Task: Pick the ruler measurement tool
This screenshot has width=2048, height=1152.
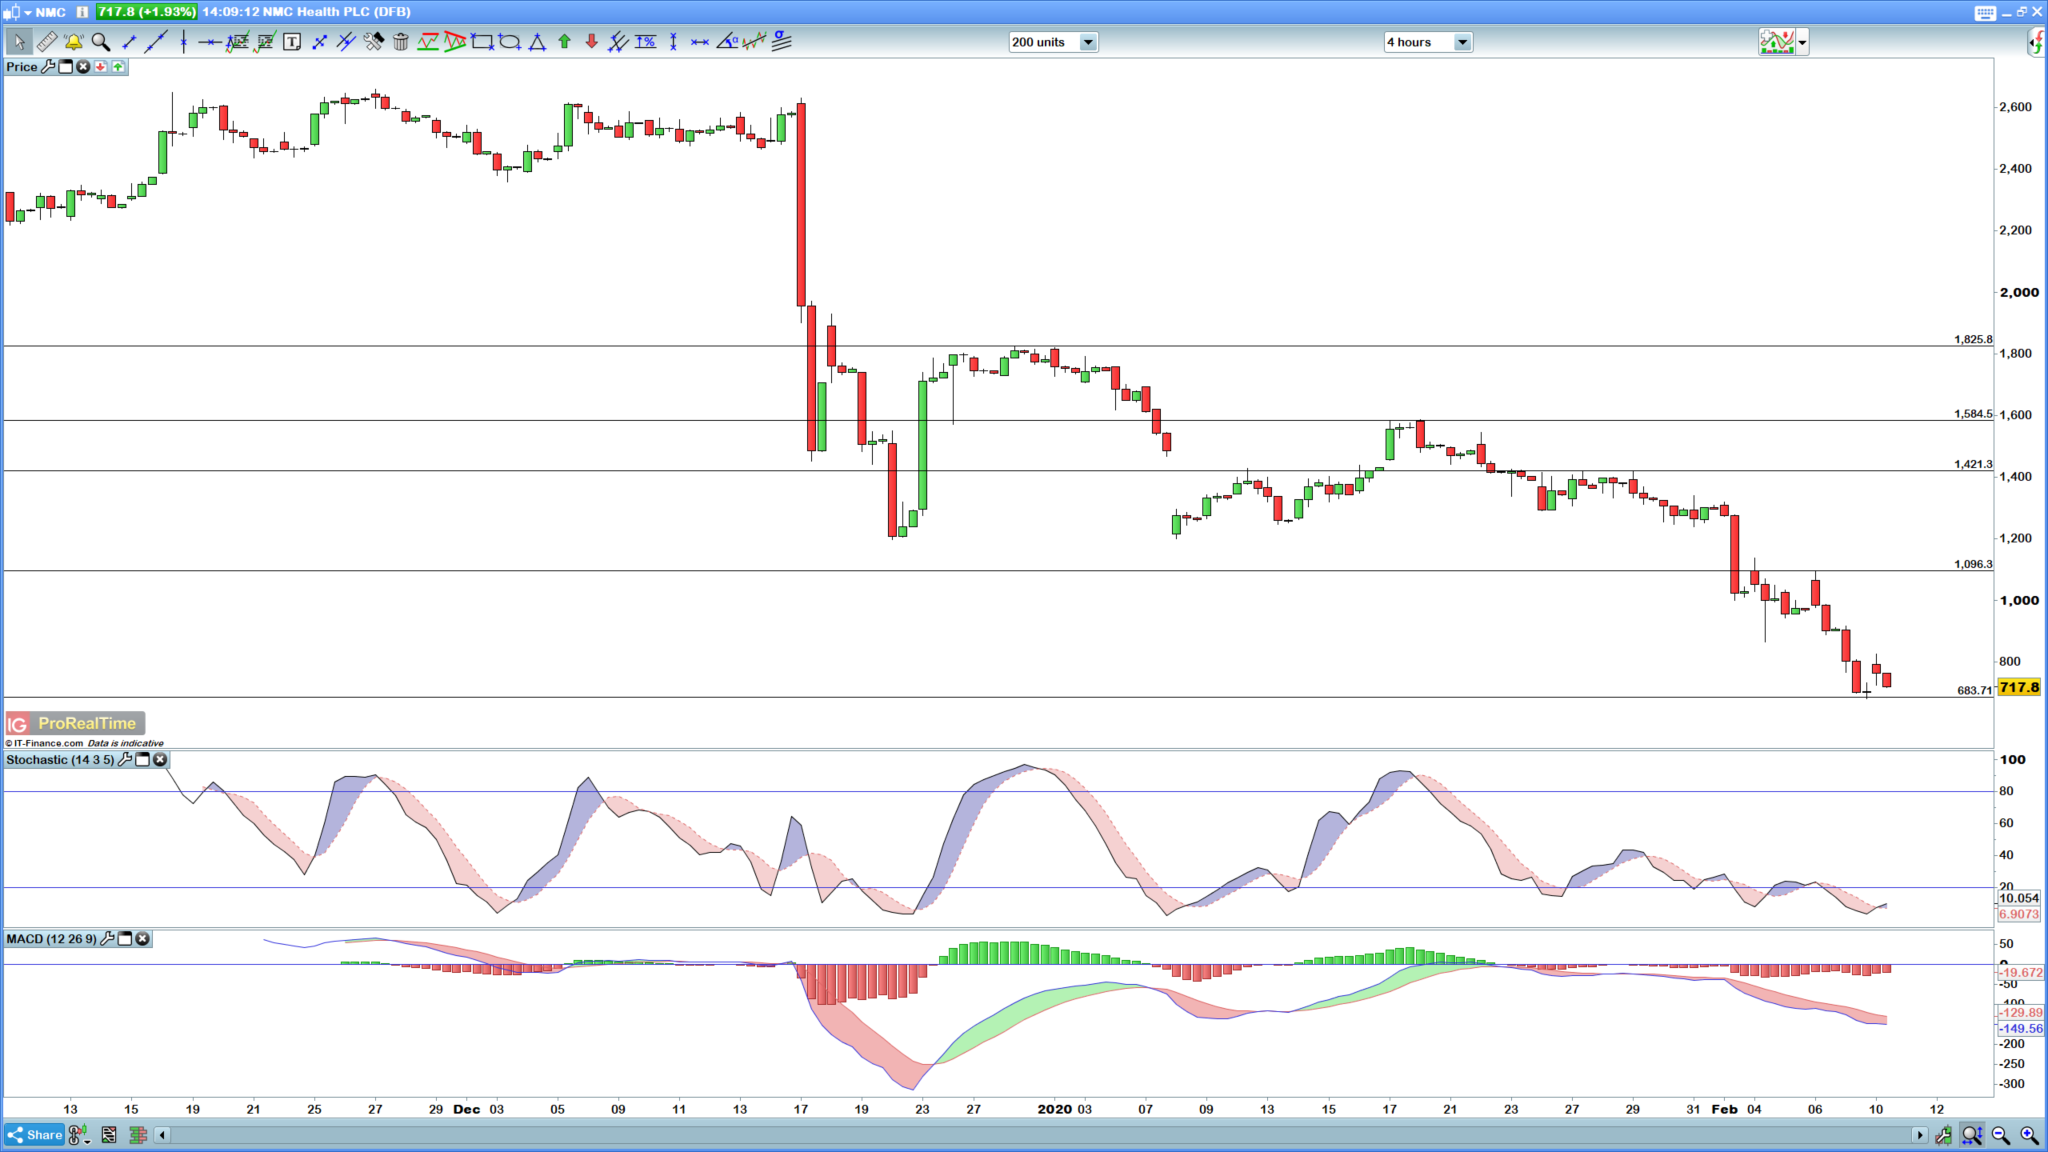Action: (46, 42)
